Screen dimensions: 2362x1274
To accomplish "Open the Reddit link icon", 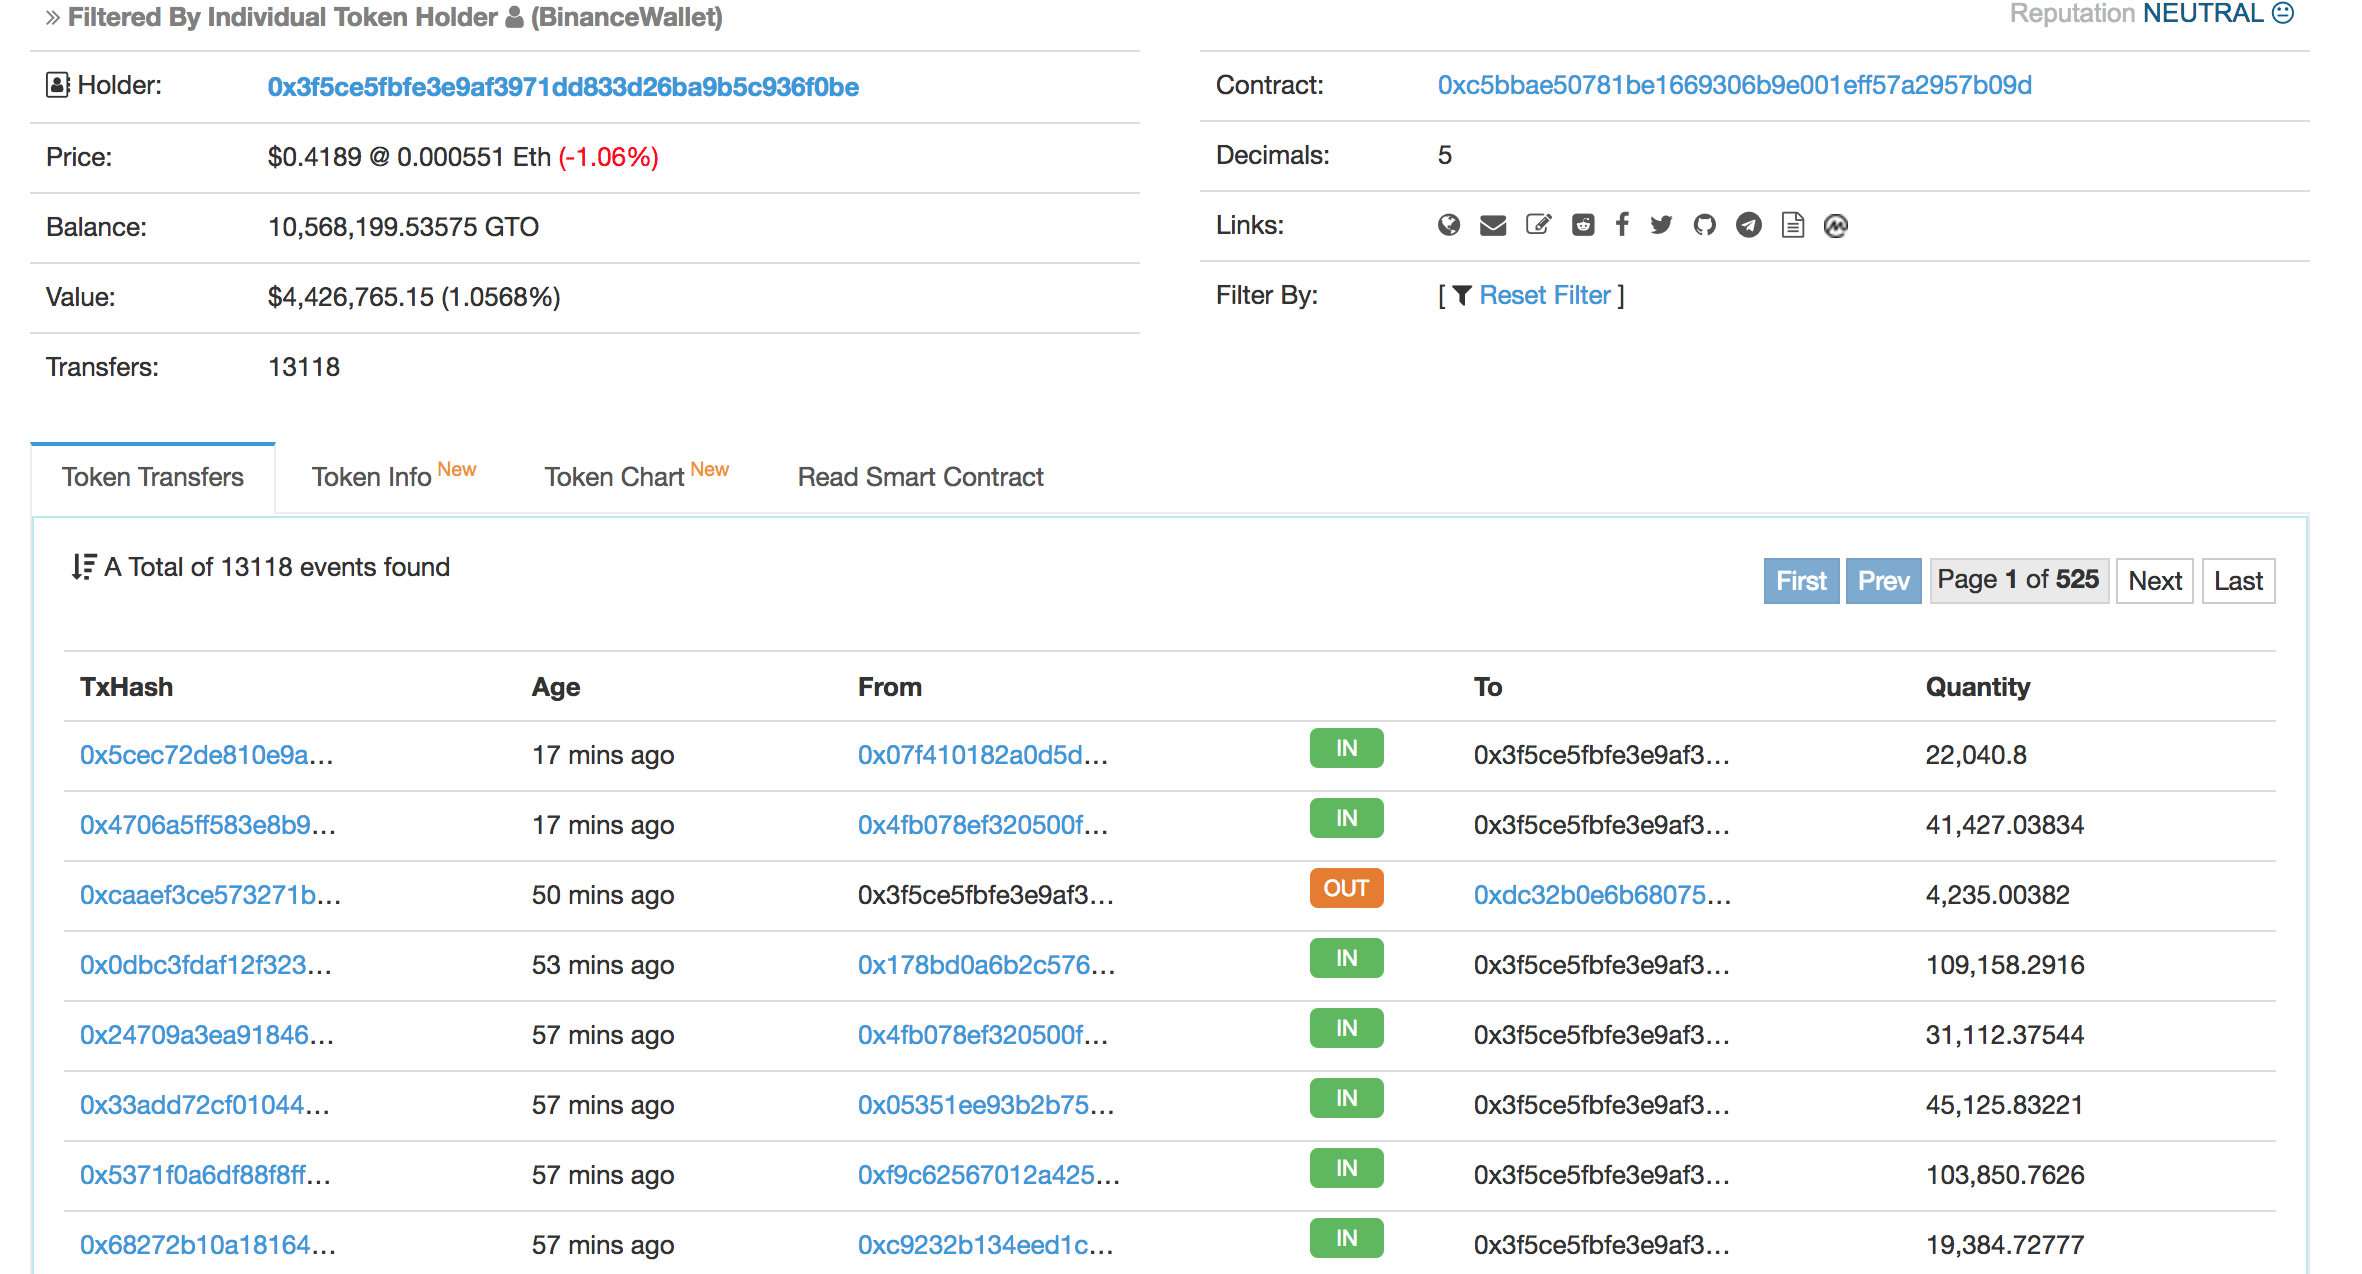I will coord(1582,225).
